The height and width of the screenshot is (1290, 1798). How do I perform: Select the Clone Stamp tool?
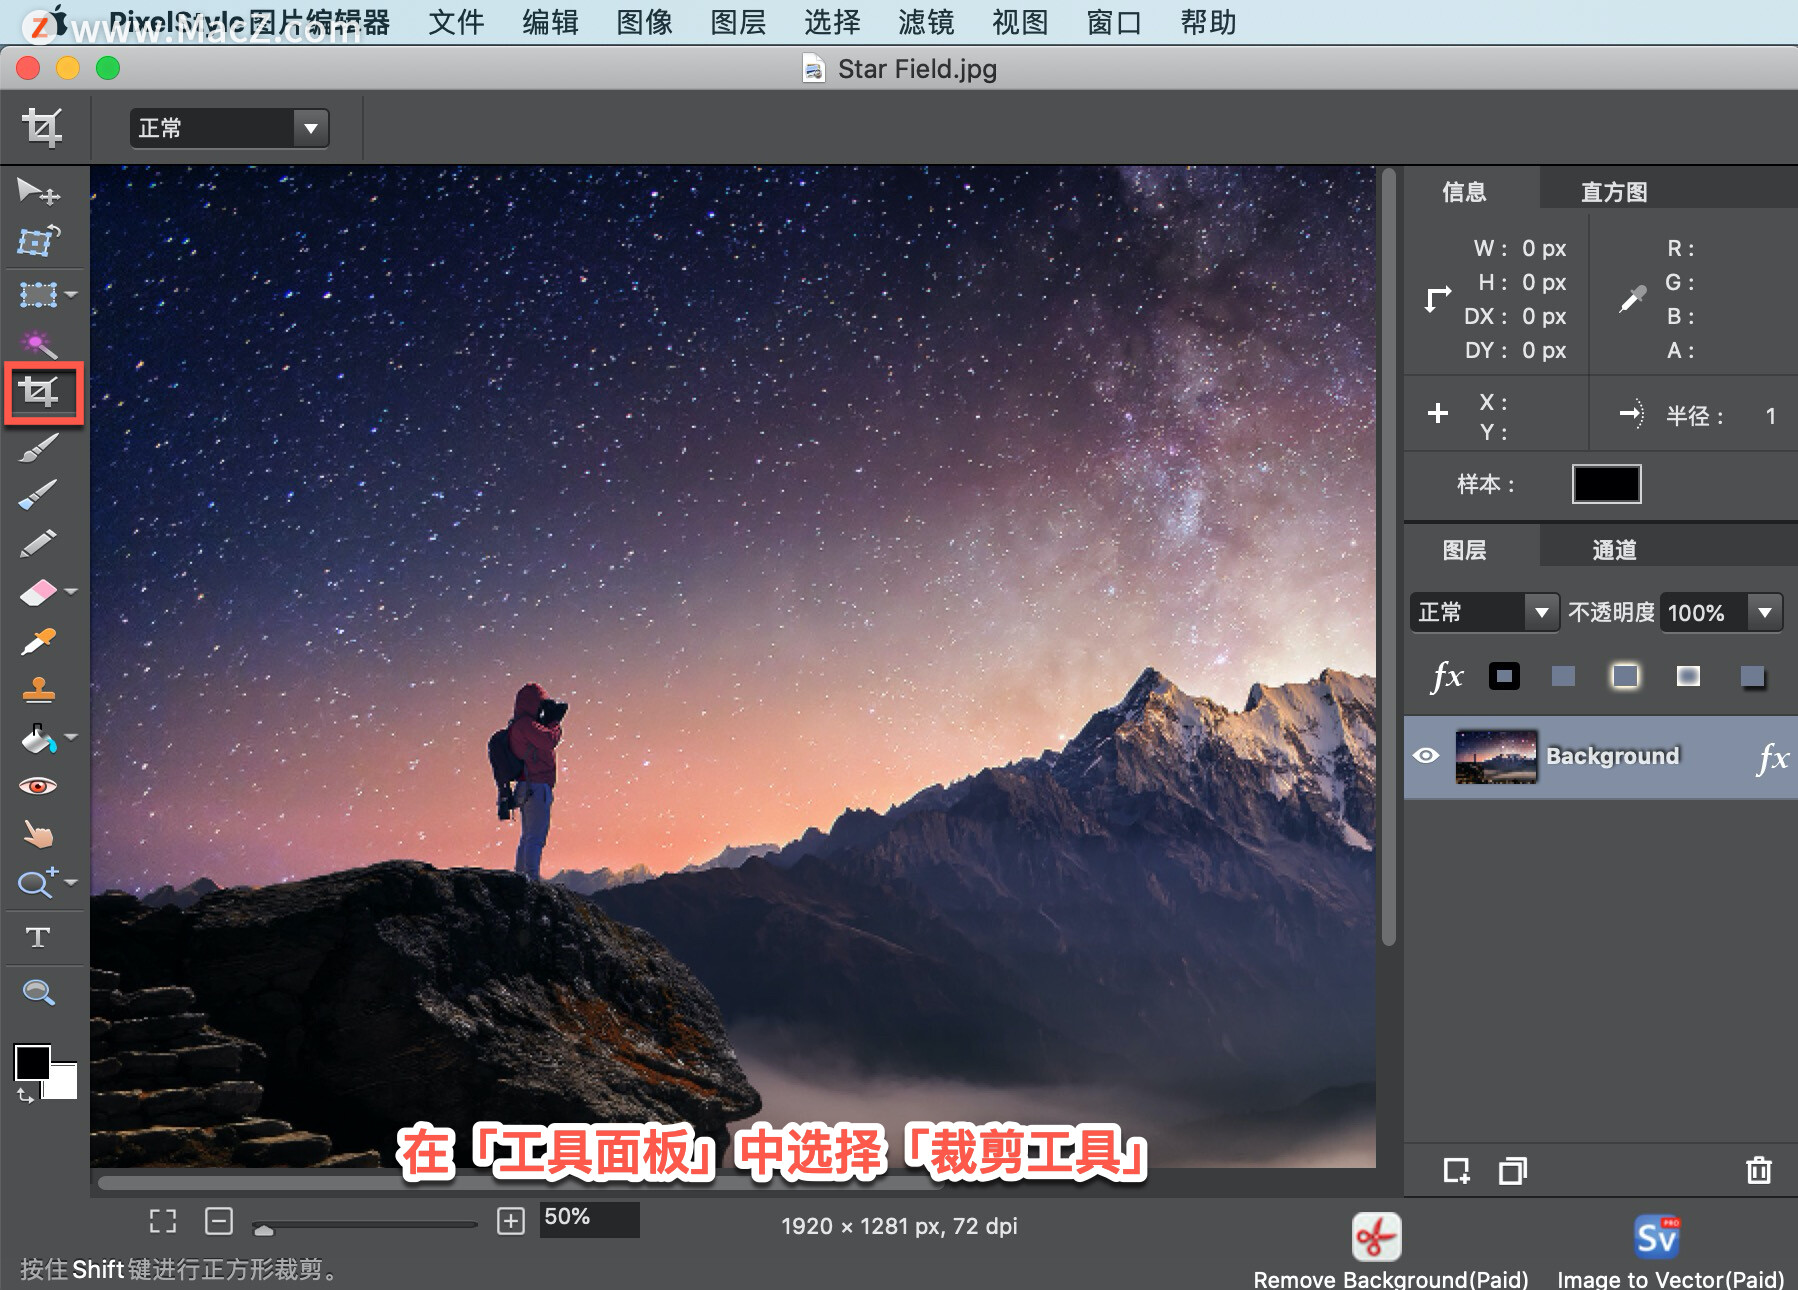coord(38,690)
